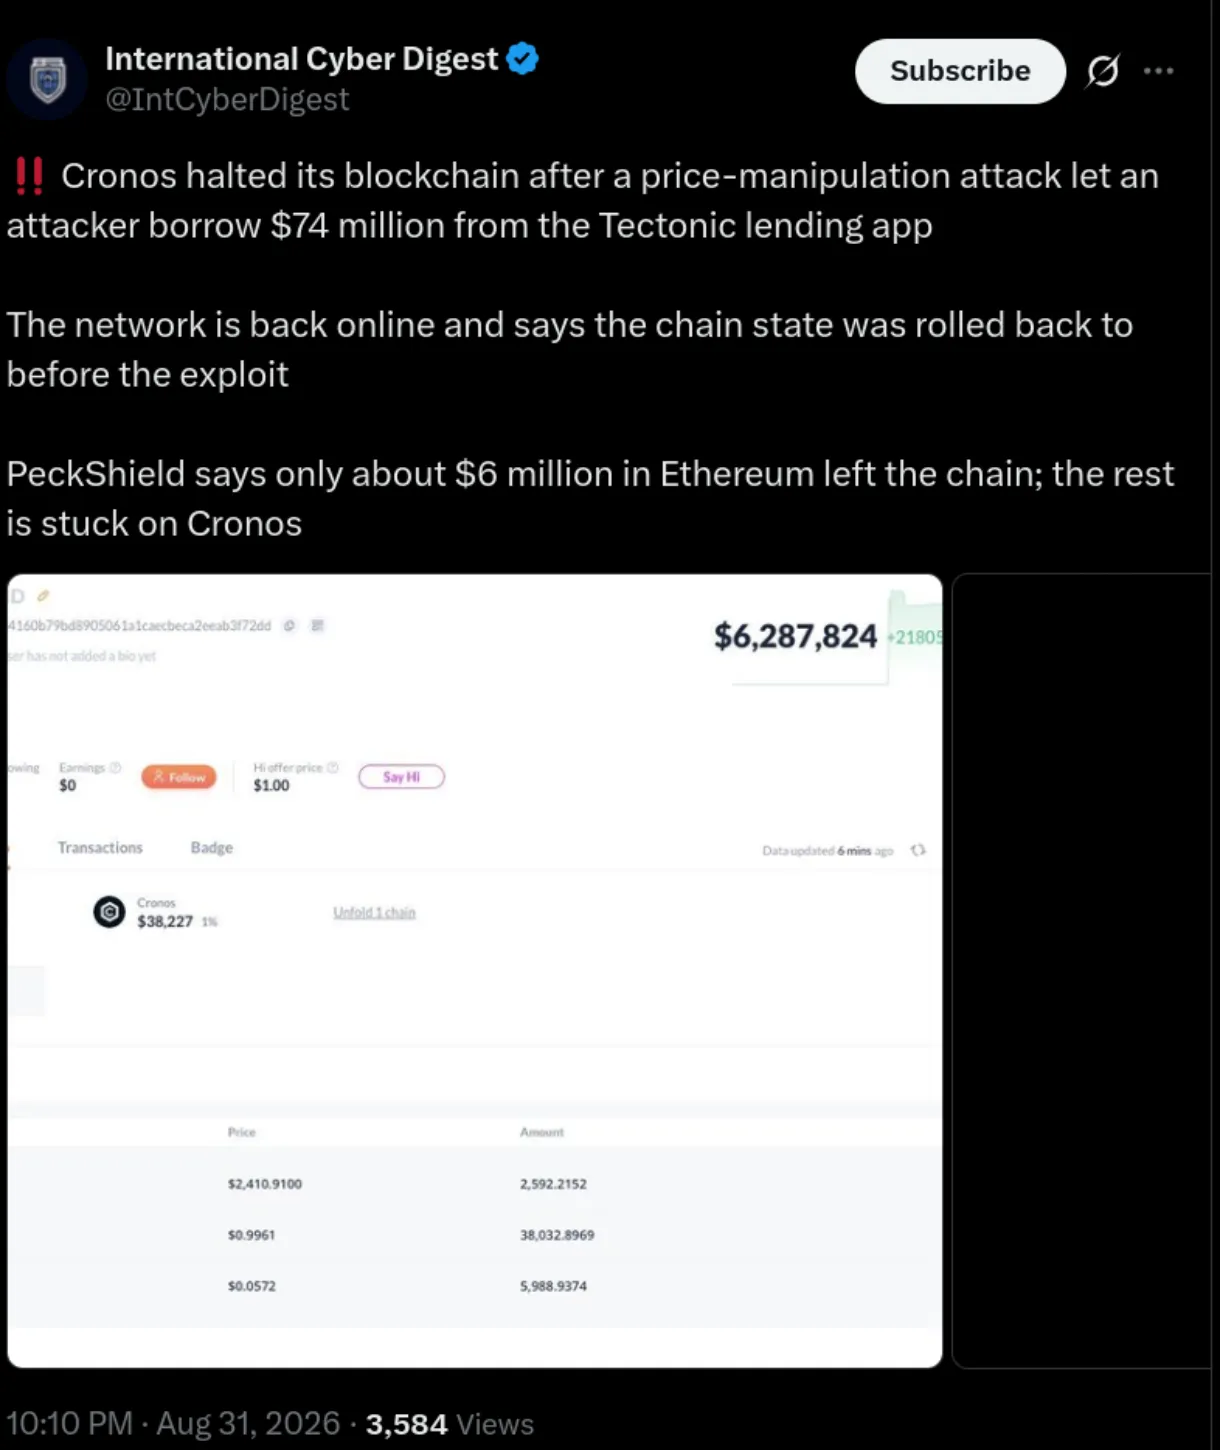Screen dimensions: 1220x1450
Task: Click the pencil edit icon
Action: coord(43,596)
